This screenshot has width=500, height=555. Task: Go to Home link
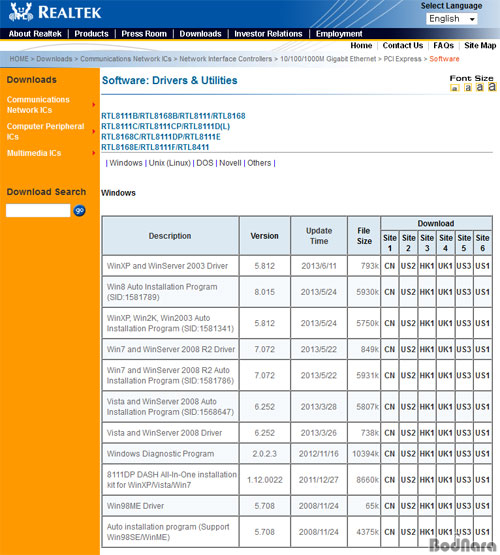(x=361, y=45)
